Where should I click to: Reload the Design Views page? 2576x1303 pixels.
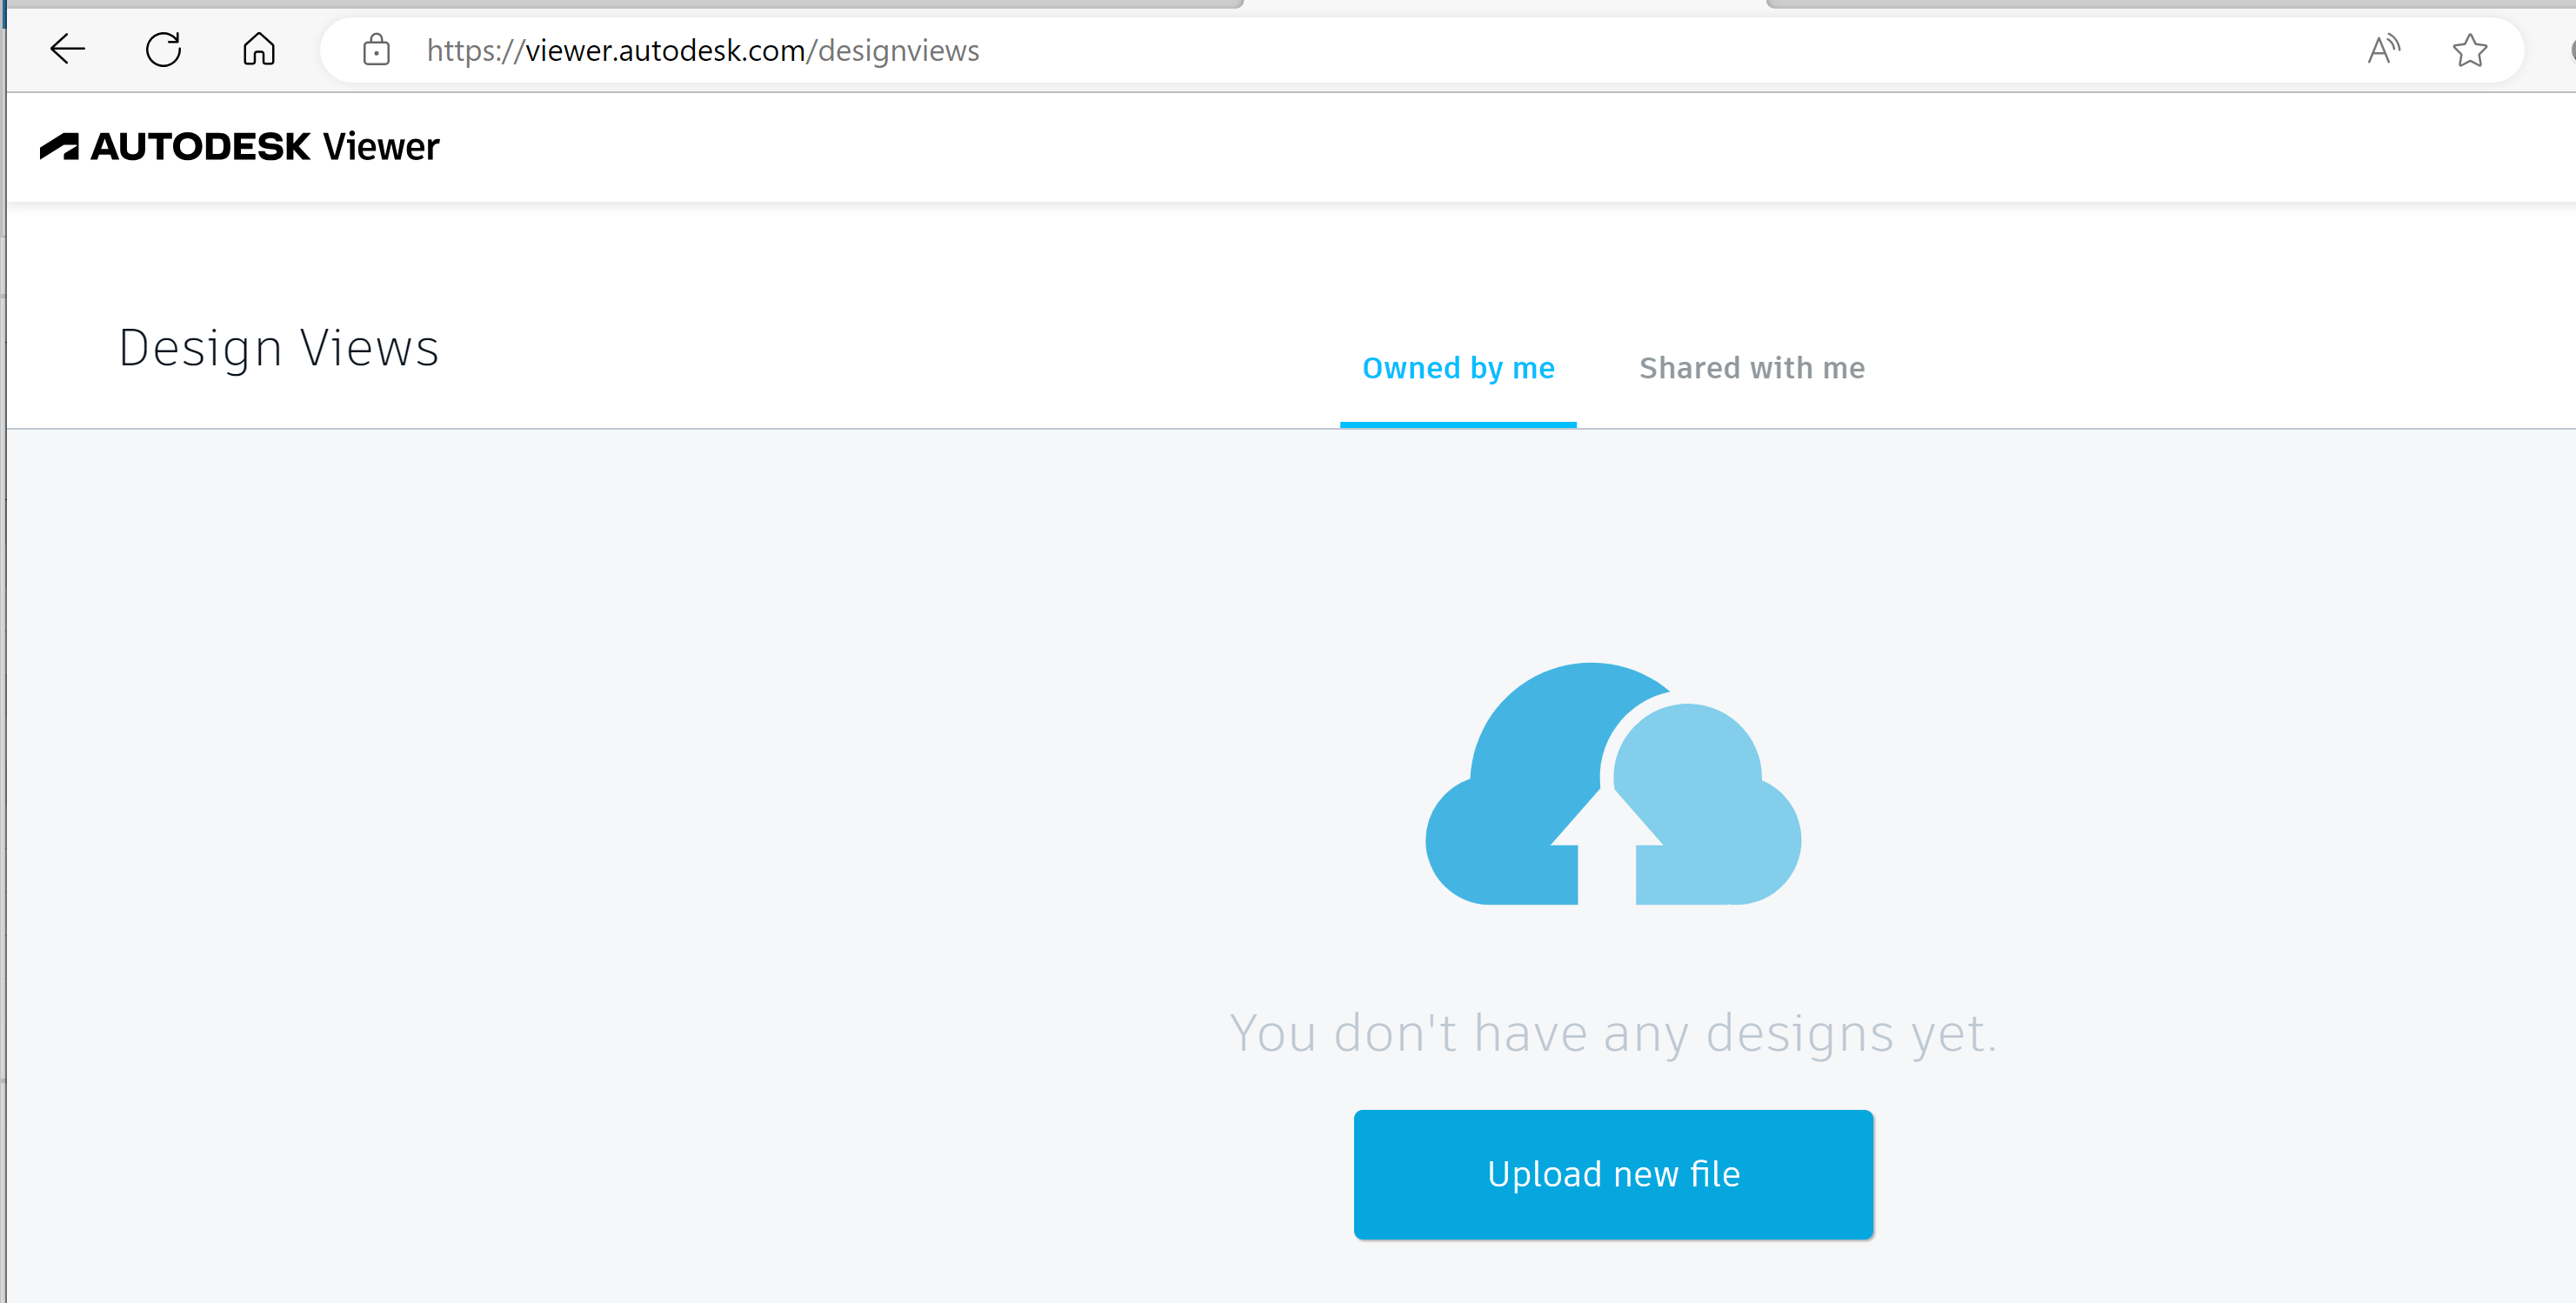[x=163, y=50]
